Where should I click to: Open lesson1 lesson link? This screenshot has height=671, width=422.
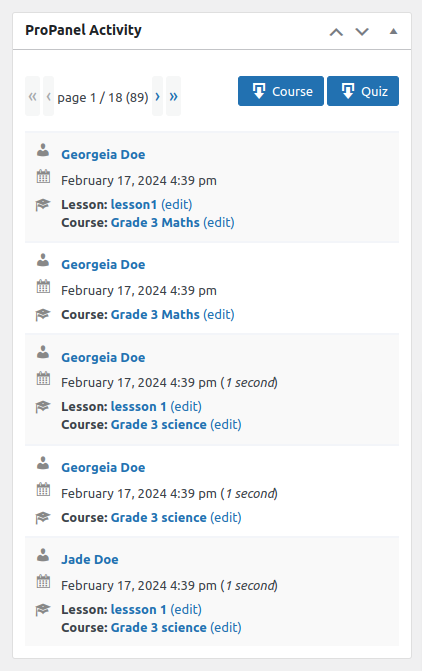point(134,205)
